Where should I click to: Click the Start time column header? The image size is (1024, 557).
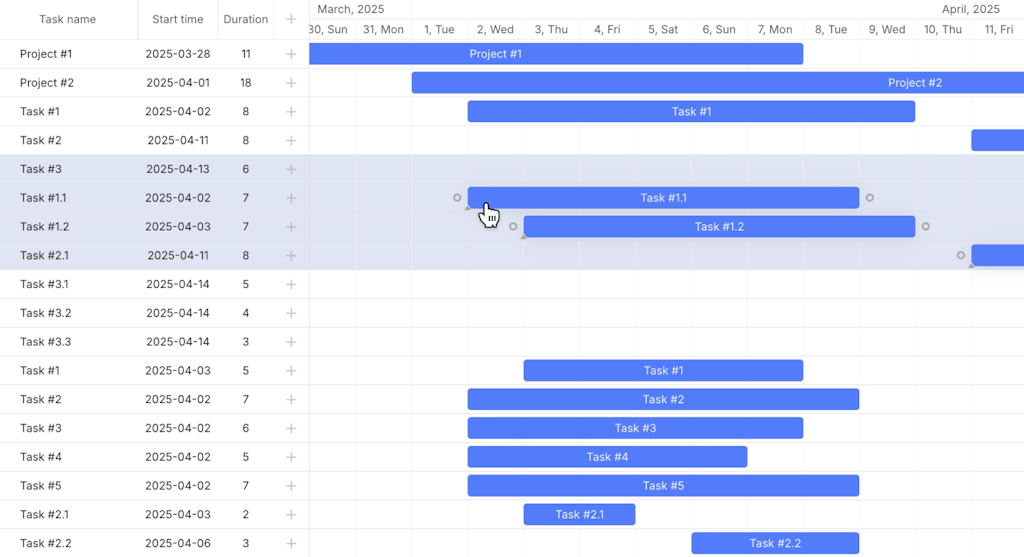coord(178,20)
